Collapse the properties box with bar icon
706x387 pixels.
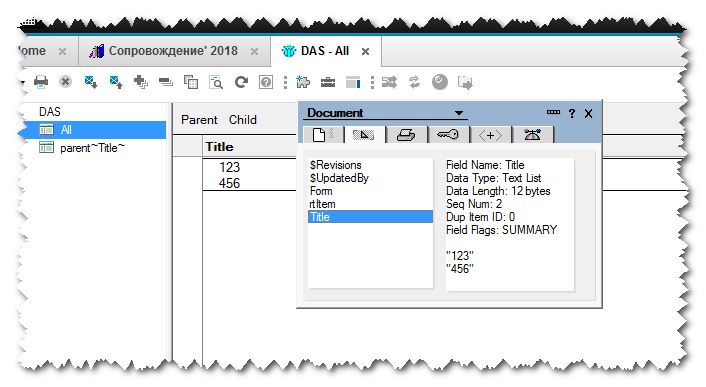coord(553,112)
